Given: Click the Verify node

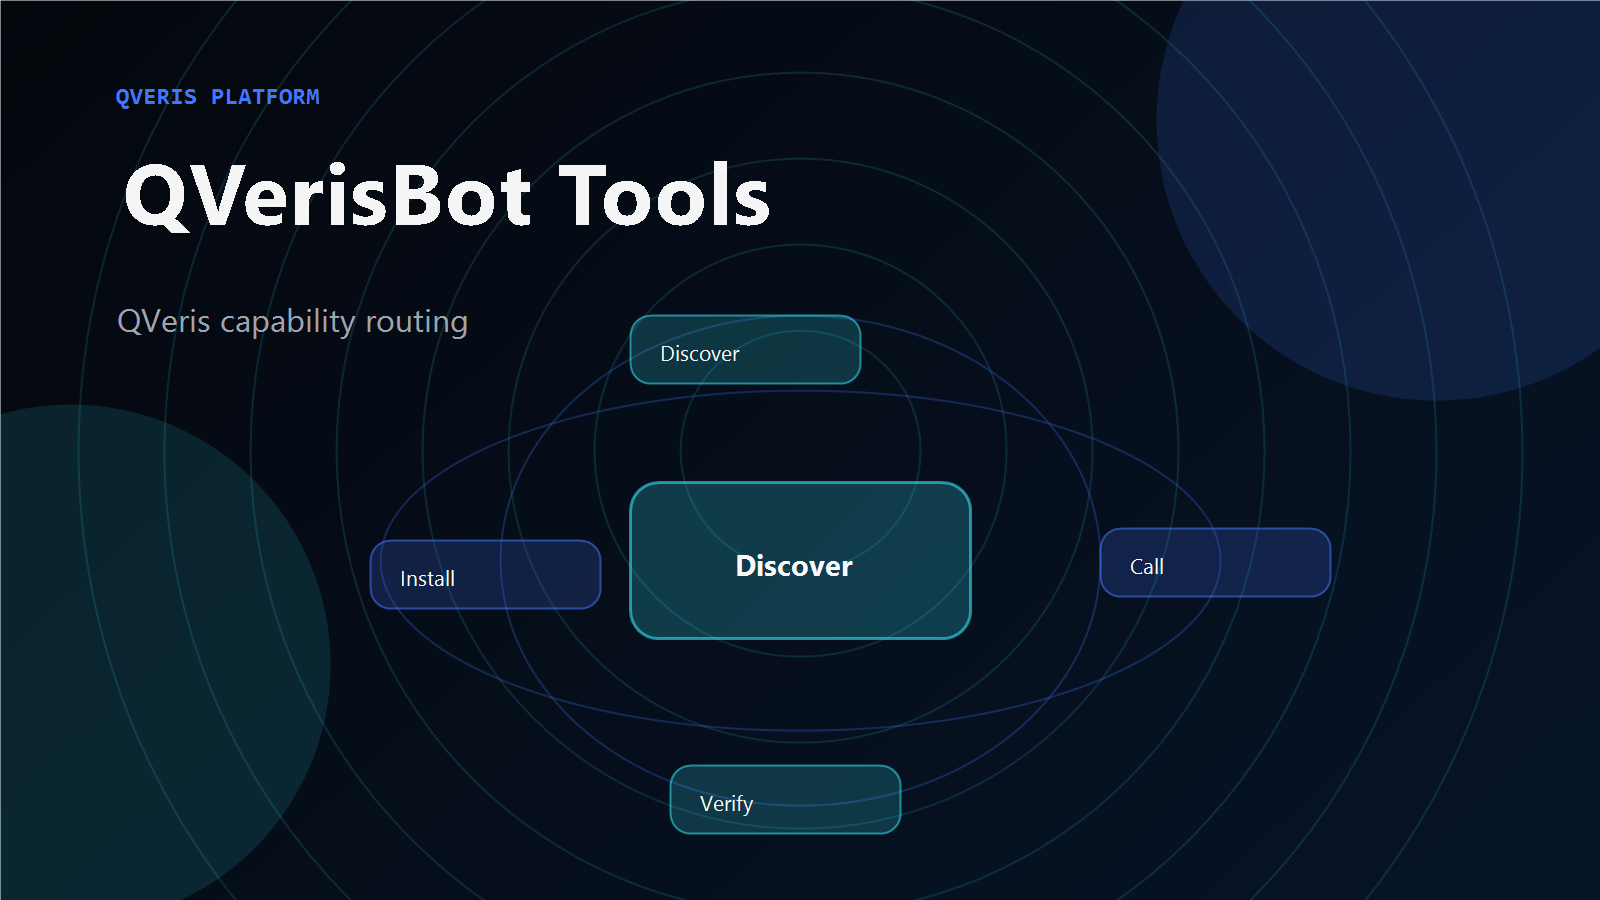Looking at the screenshot, I should click(785, 800).
